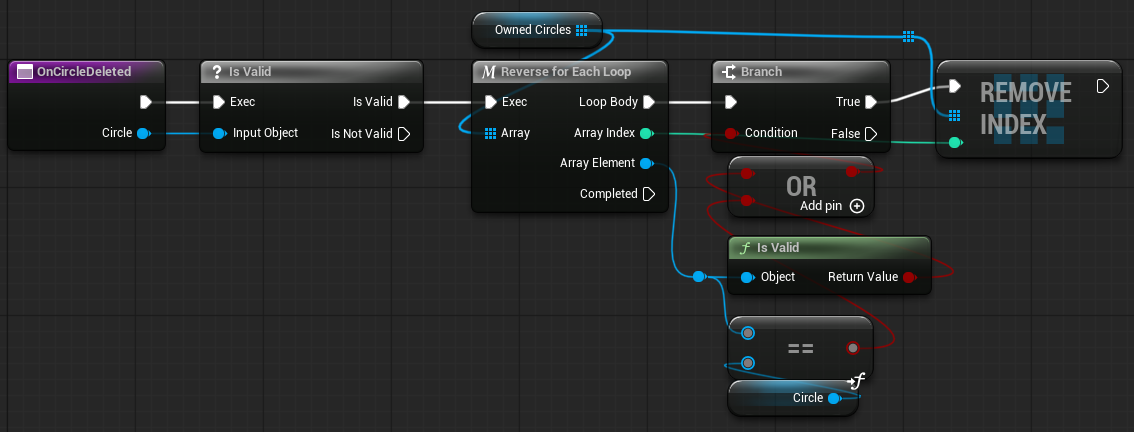The width and height of the screenshot is (1134, 432).
Task: Click the Add pin plus icon
Action: 856,206
